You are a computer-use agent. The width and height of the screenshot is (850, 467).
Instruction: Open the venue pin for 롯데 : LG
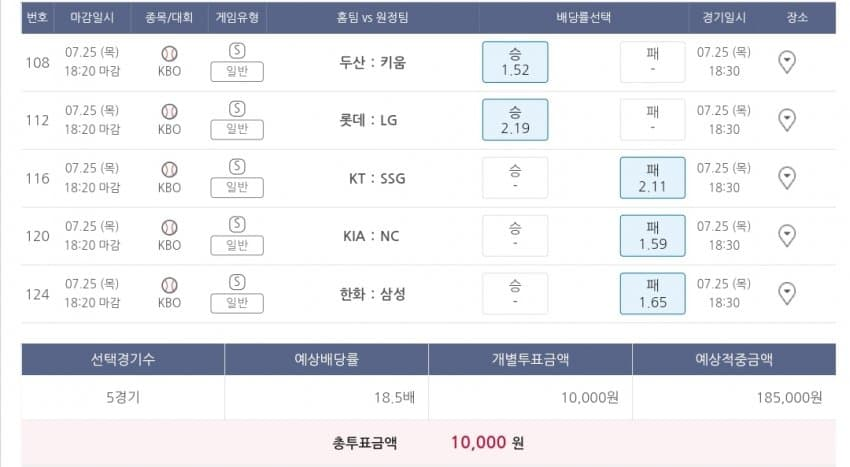[787, 120]
